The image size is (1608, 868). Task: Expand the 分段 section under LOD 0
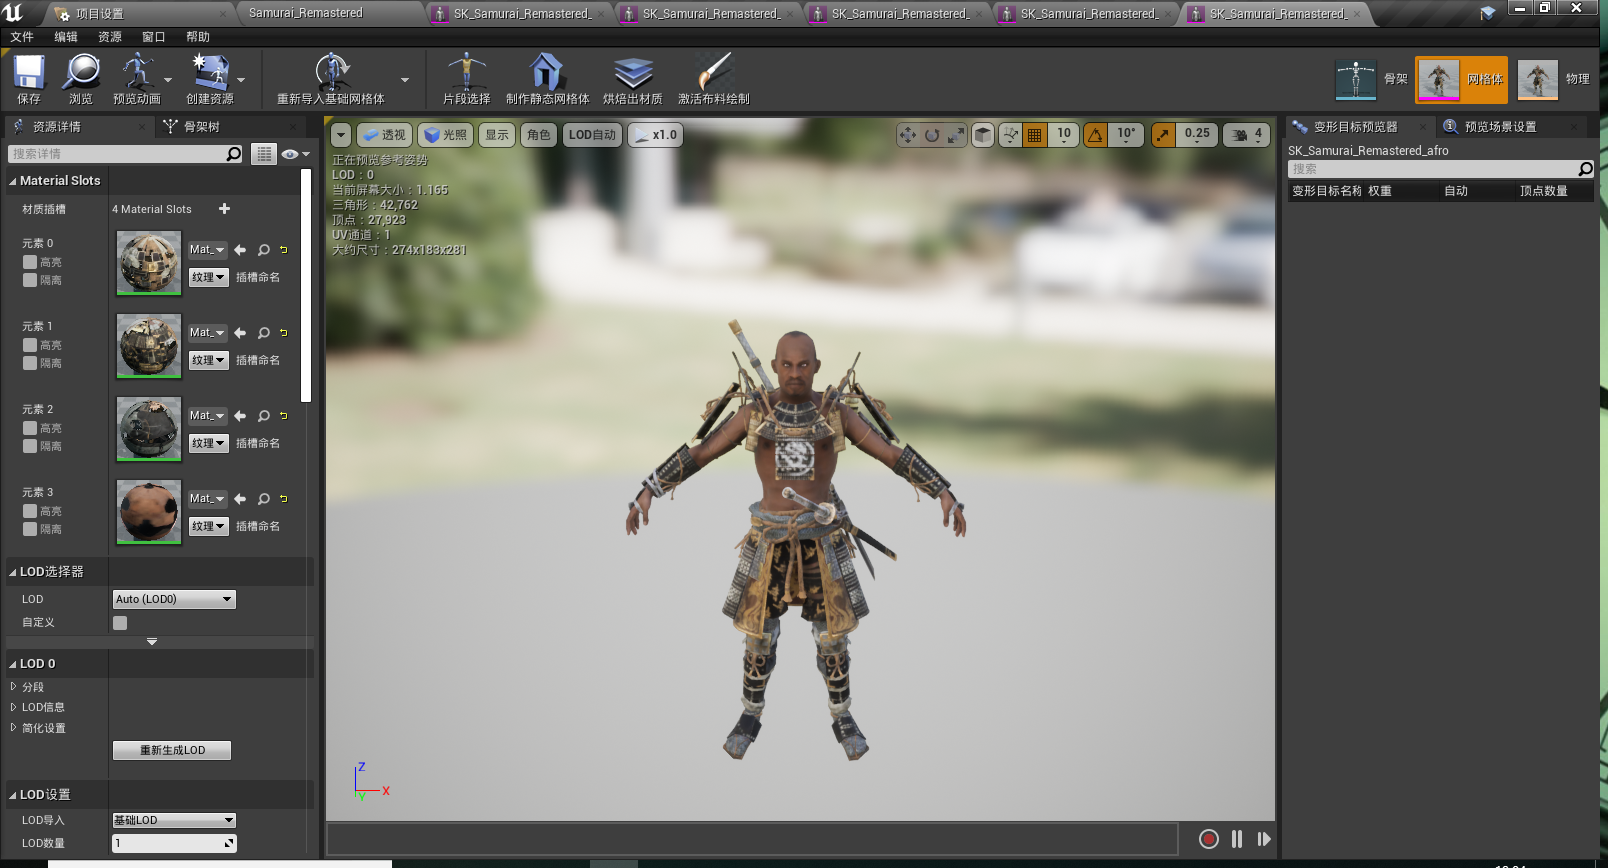[14, 687]
